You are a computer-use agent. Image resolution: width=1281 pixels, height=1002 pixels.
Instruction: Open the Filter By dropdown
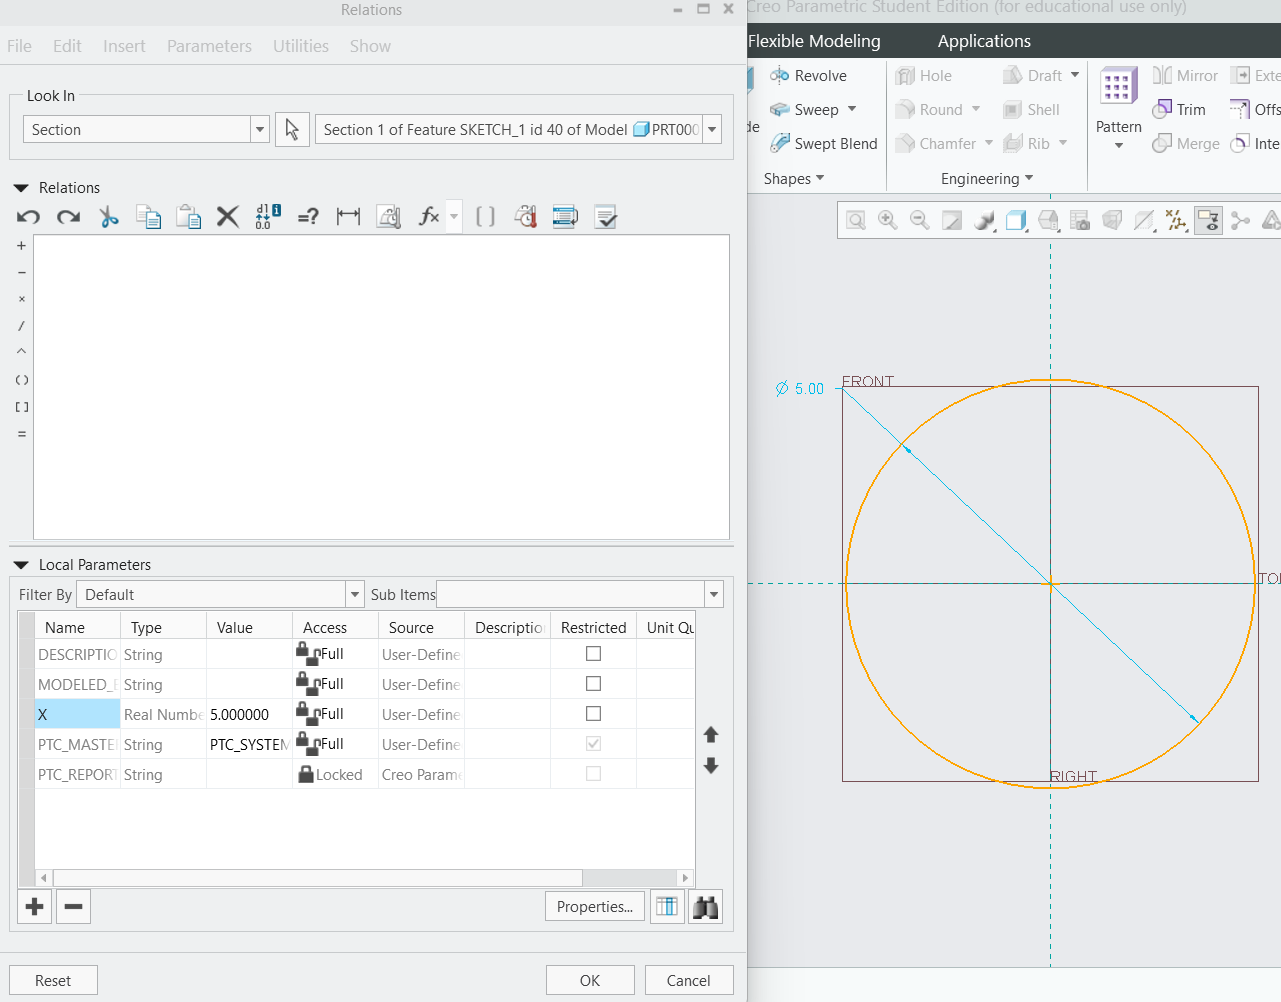(354, 593)
